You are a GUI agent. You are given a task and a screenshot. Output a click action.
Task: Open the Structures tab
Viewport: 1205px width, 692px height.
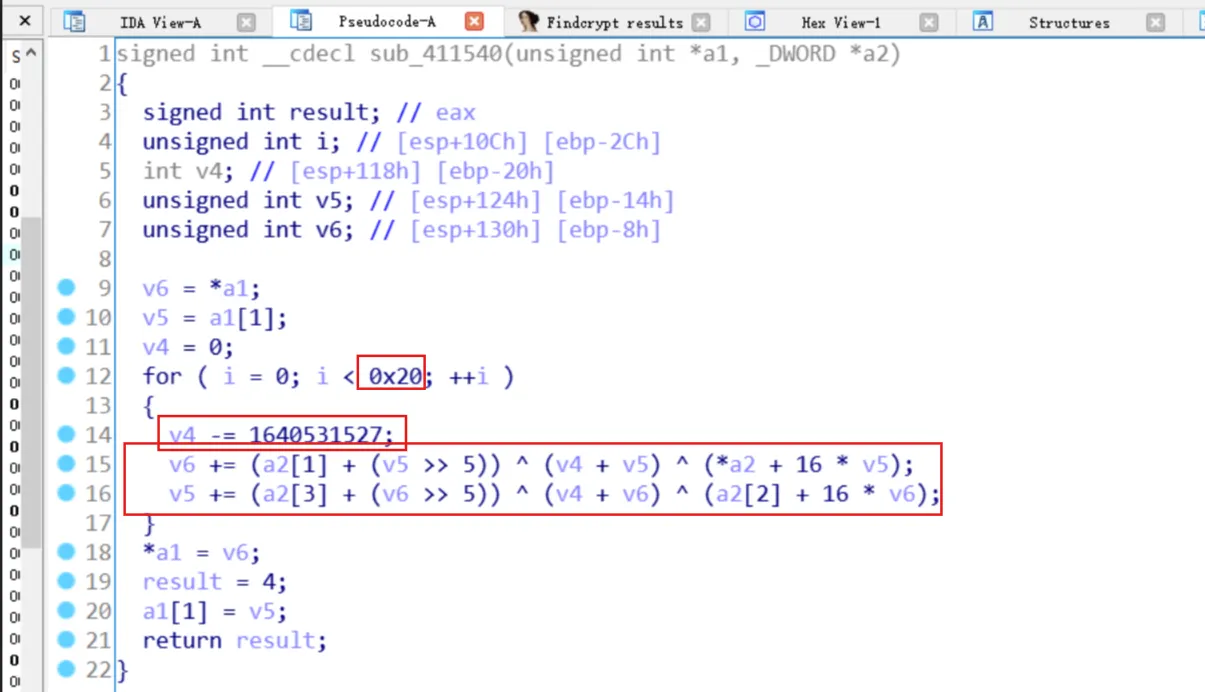click(x=1068, y=22)
